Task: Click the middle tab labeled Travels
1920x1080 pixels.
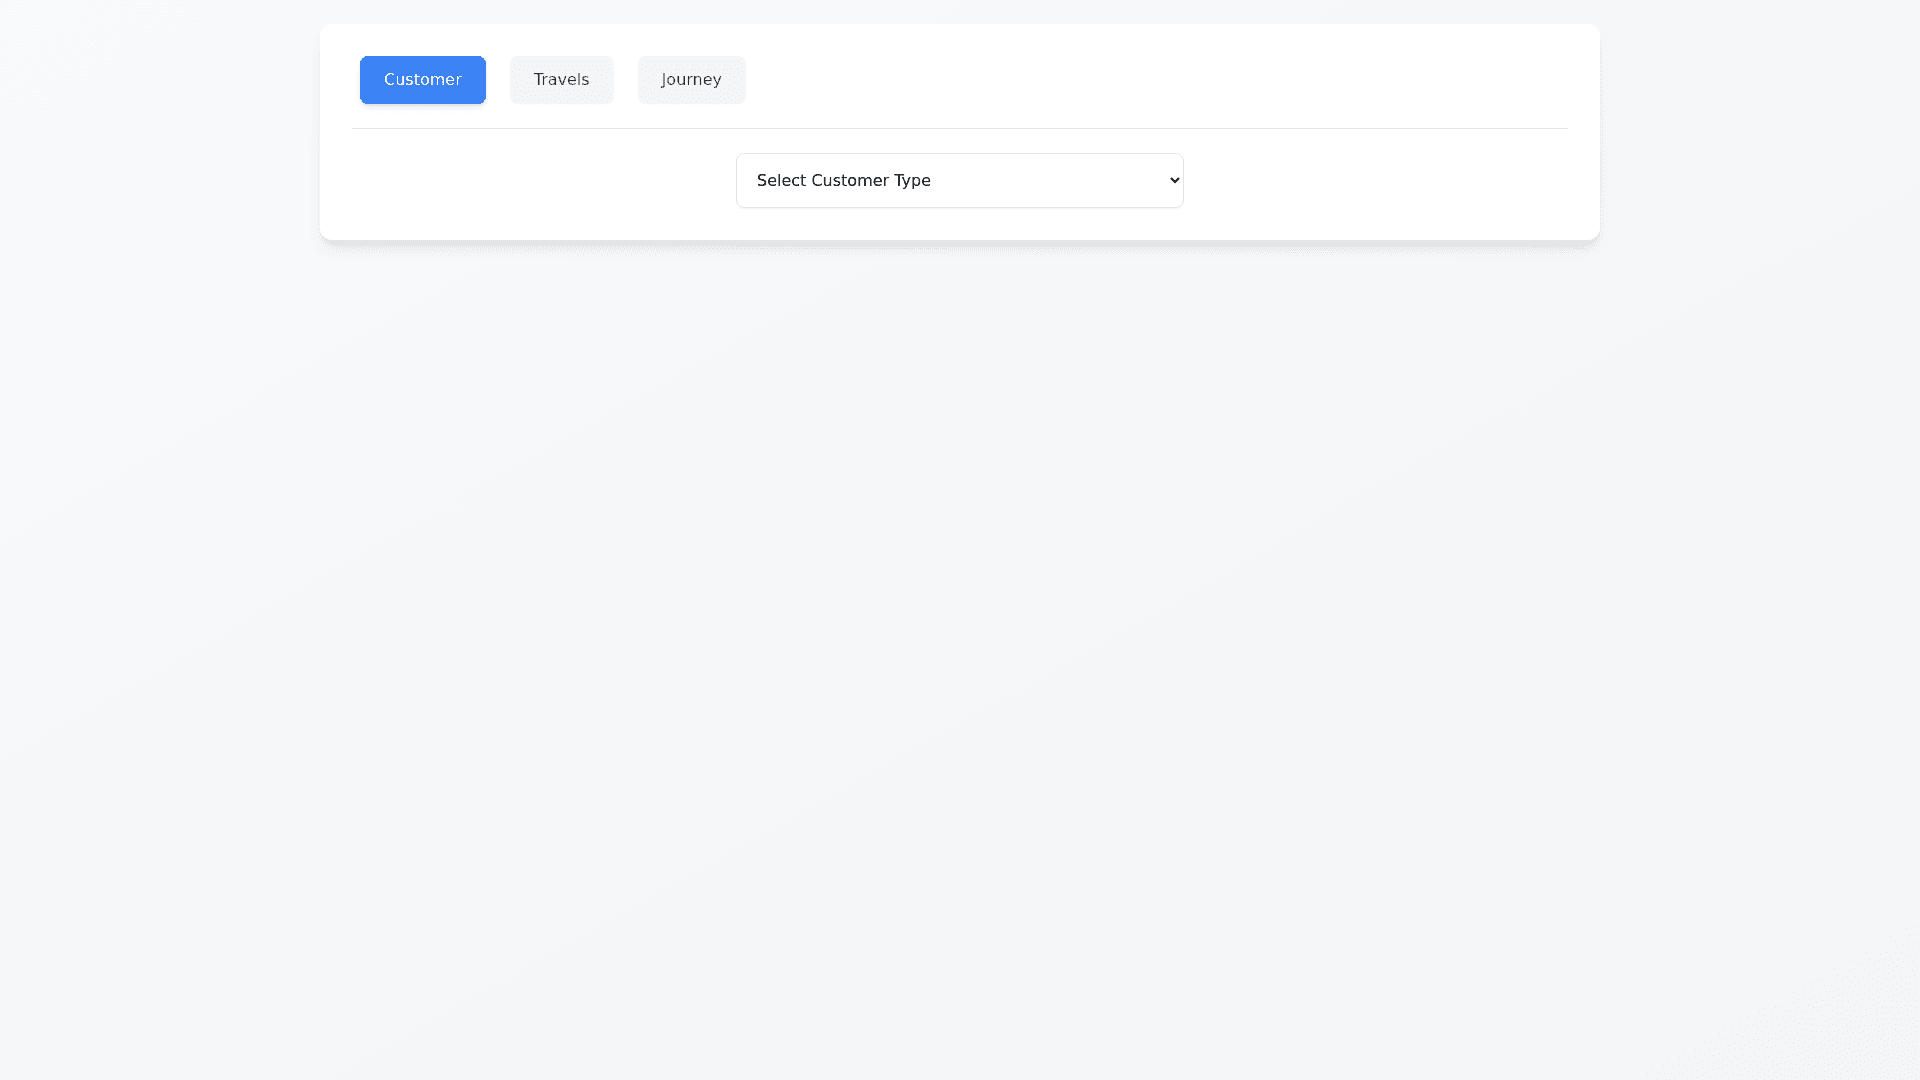Action: tap(561, 80)
